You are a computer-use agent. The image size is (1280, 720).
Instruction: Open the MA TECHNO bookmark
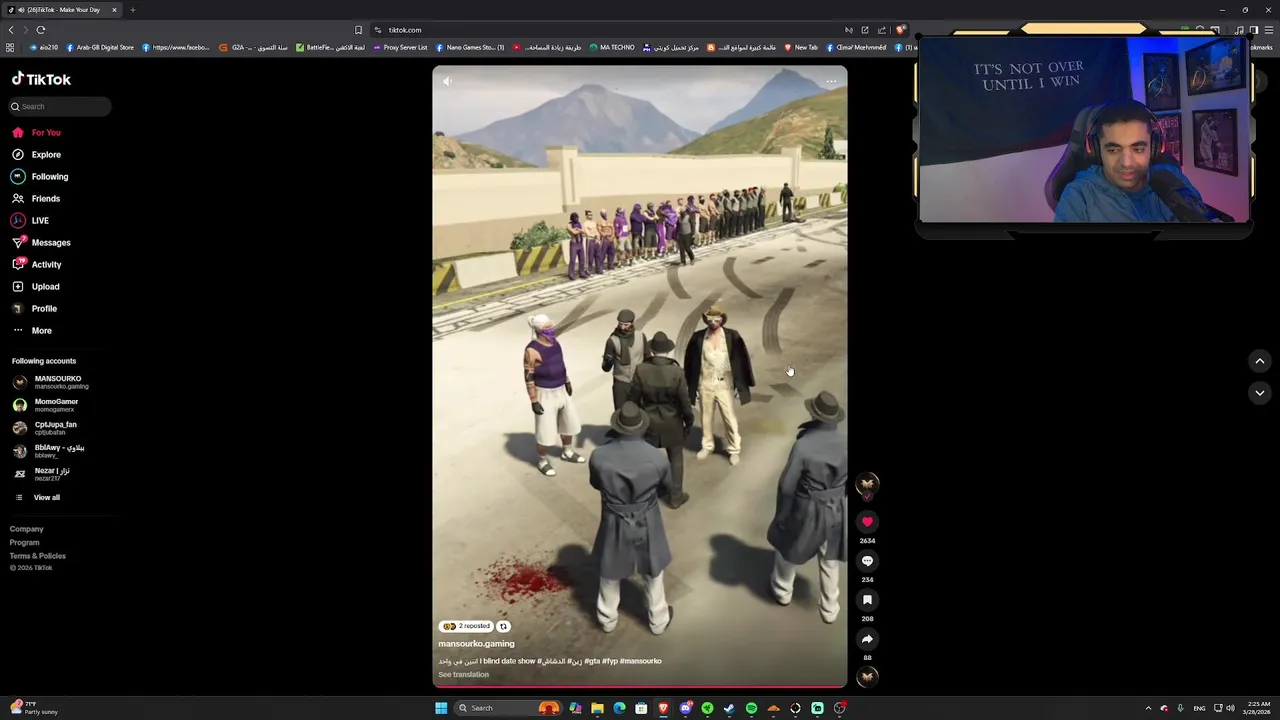pyautogui.click(x=612, y=47)
